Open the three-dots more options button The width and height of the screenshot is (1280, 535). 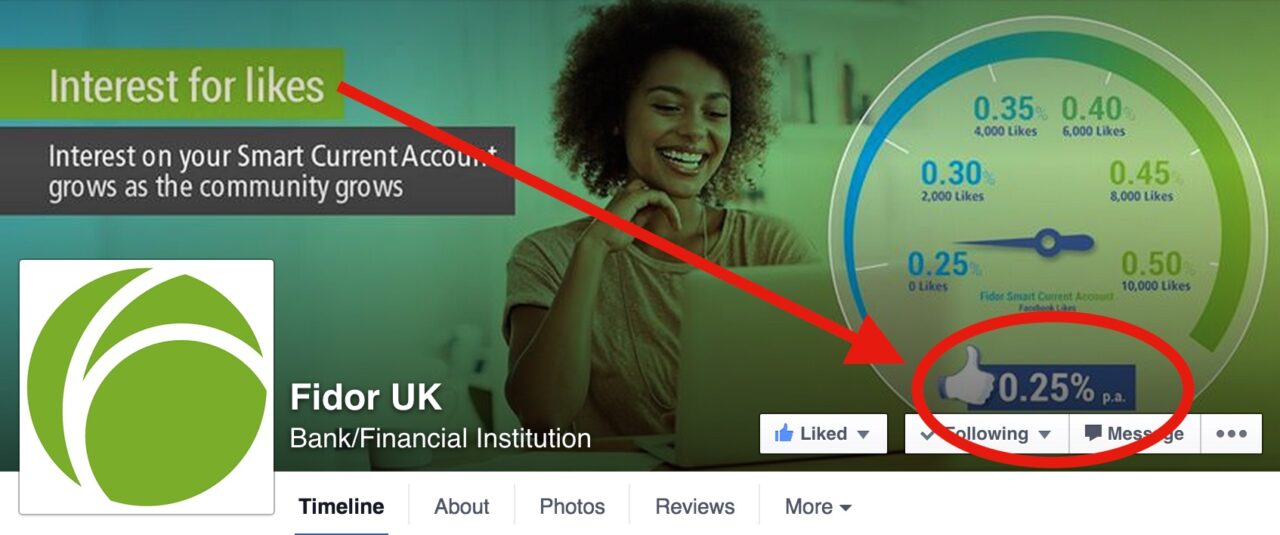1231,434
